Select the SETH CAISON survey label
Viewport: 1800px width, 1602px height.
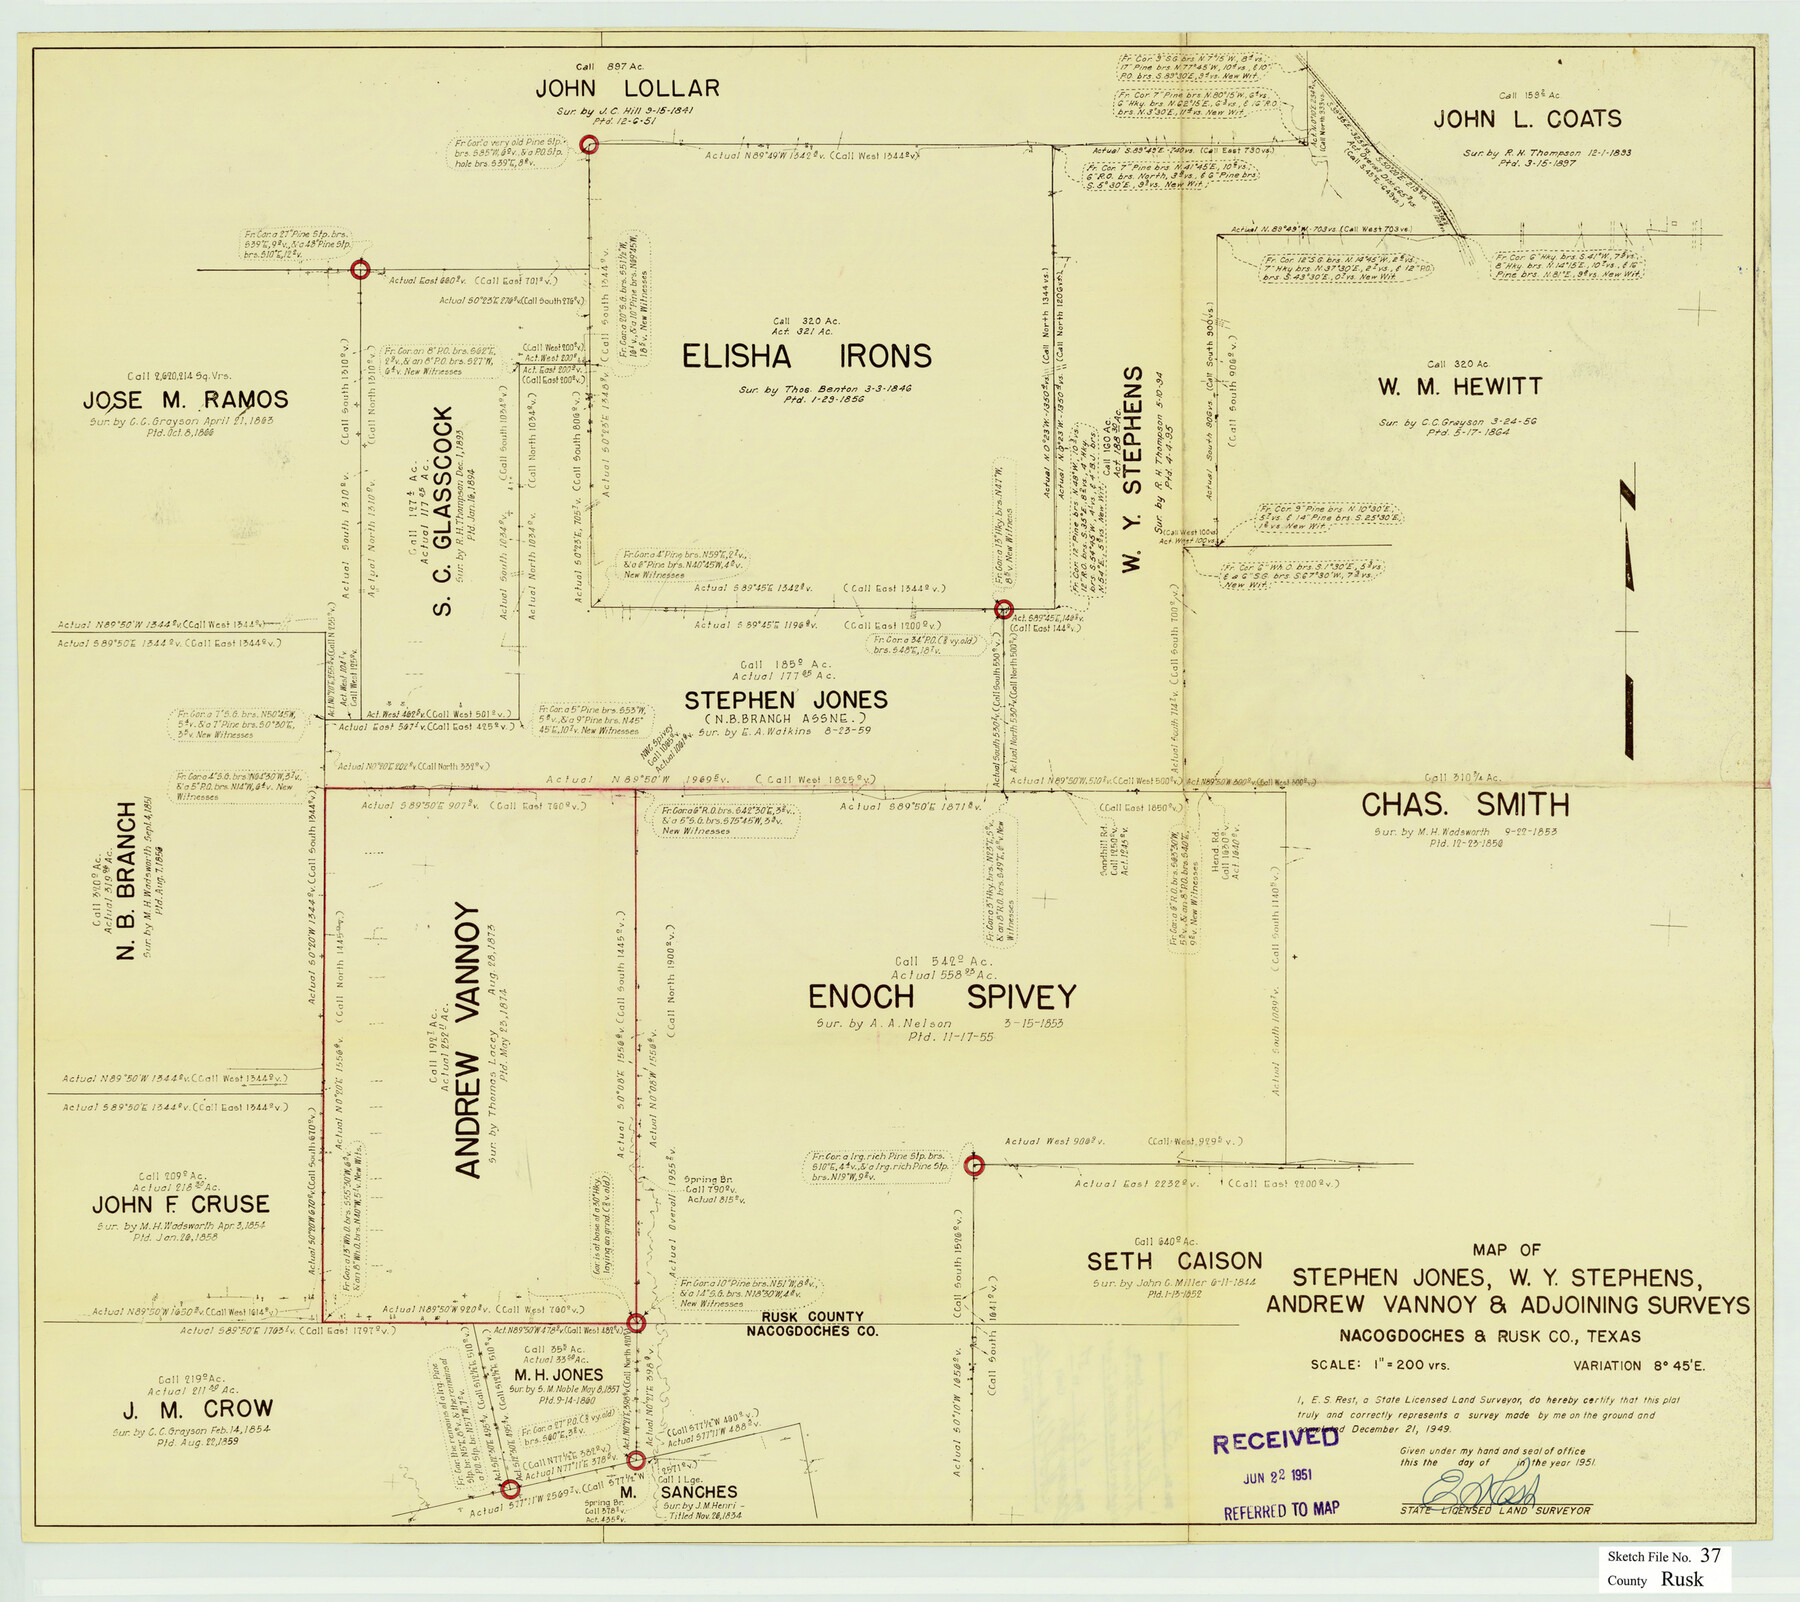pyautogui.click(x=1174, y=1262)
